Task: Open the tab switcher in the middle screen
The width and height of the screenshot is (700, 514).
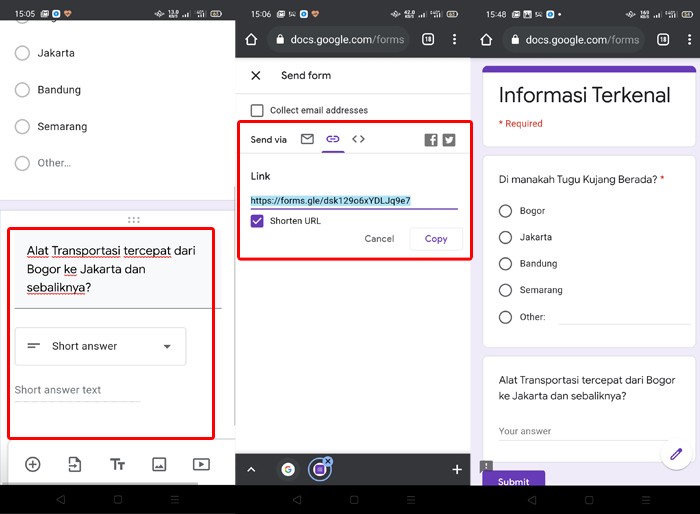Action: [x=428, y=40]
